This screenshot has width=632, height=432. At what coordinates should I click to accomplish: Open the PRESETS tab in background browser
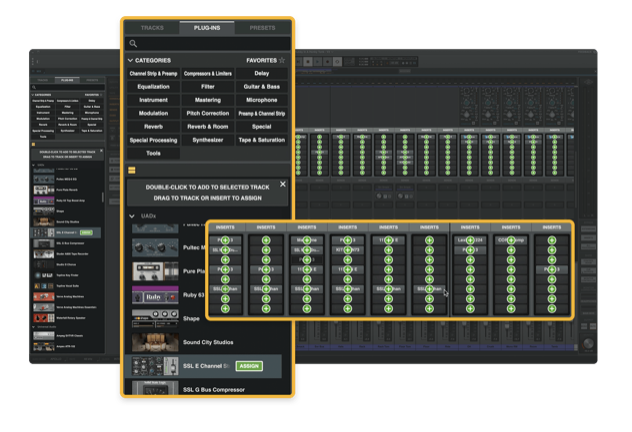(x=92, y=80)
